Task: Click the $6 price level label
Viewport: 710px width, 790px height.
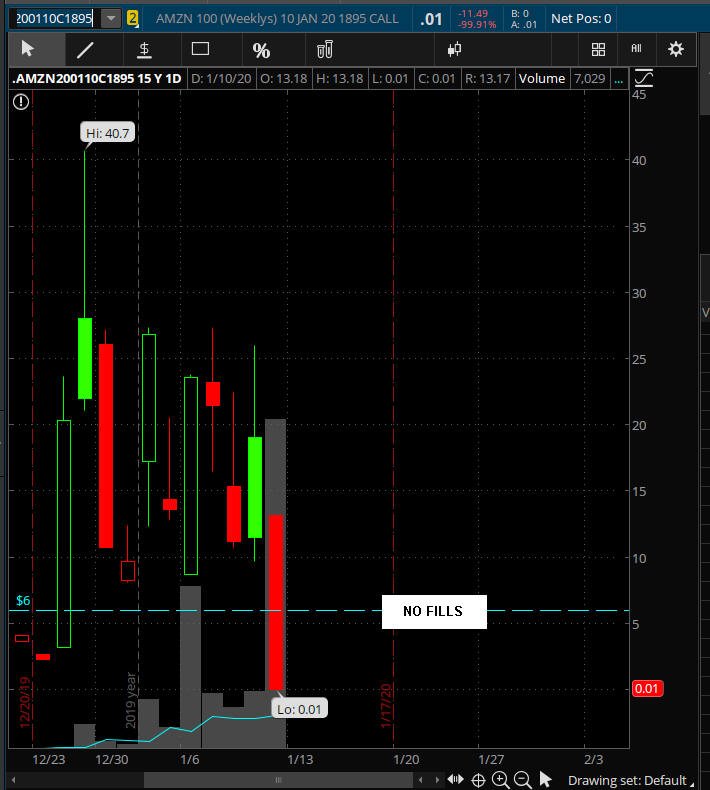Action: pos(23,601)
